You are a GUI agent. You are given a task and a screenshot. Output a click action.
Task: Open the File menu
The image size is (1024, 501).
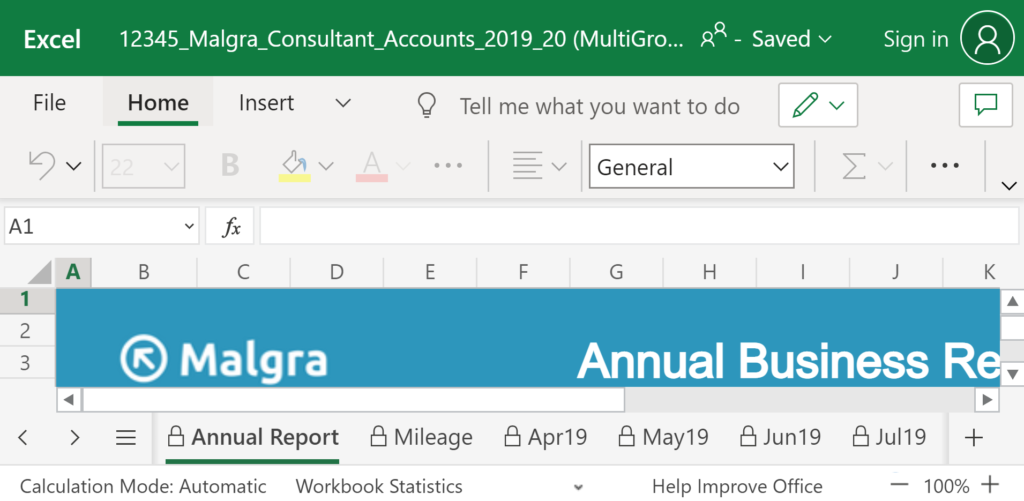(x=50, y=103)
